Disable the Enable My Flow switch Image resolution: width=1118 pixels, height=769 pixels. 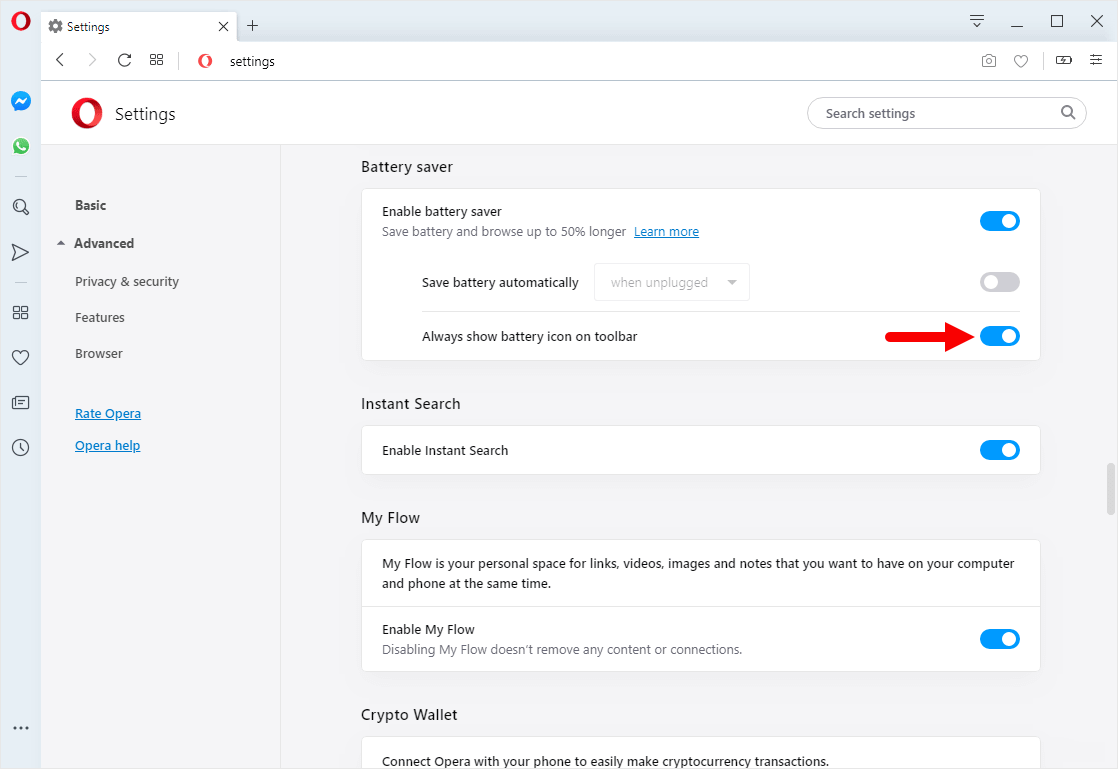point(1000,639)
